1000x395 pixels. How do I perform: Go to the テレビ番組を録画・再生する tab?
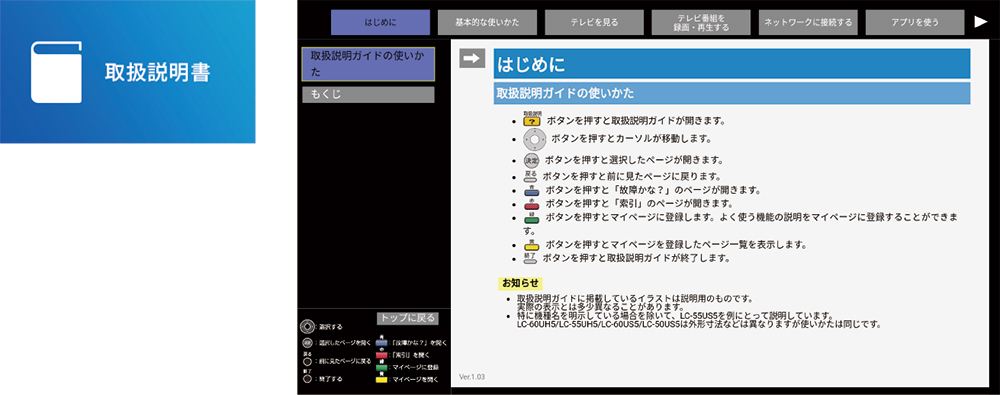701,22
